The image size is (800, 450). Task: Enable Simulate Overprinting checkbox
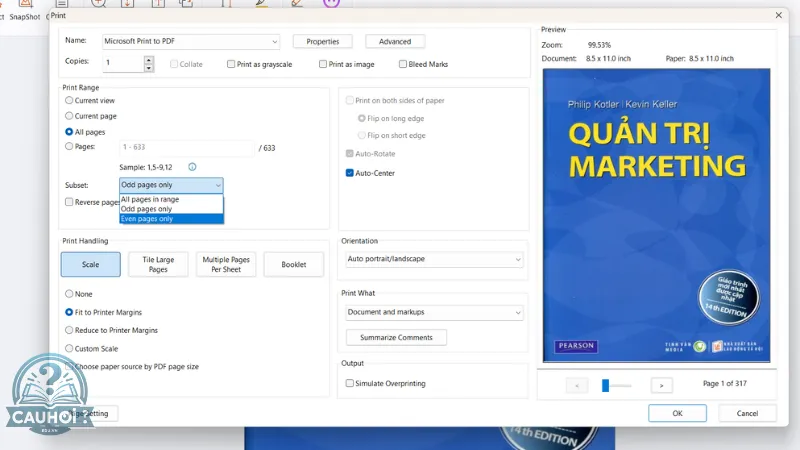(349, 383)
